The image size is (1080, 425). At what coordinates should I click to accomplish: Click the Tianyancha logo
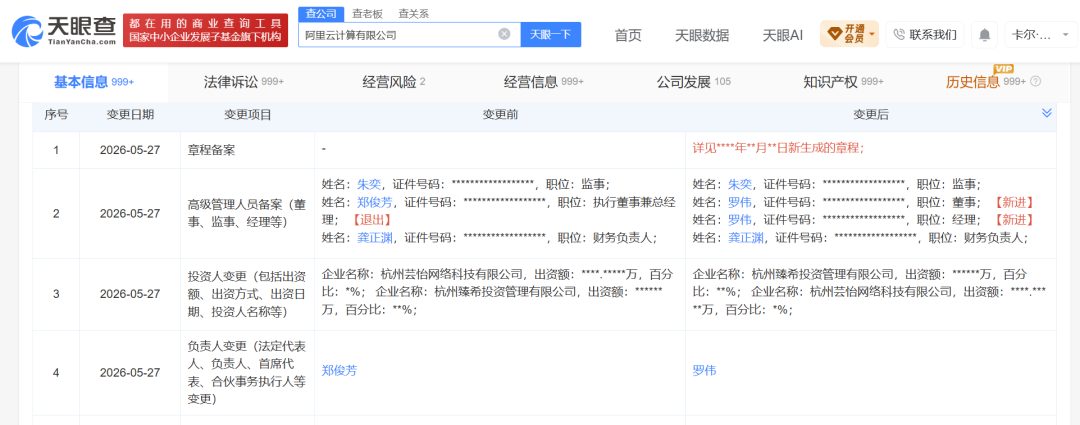(x=63, y=30)
